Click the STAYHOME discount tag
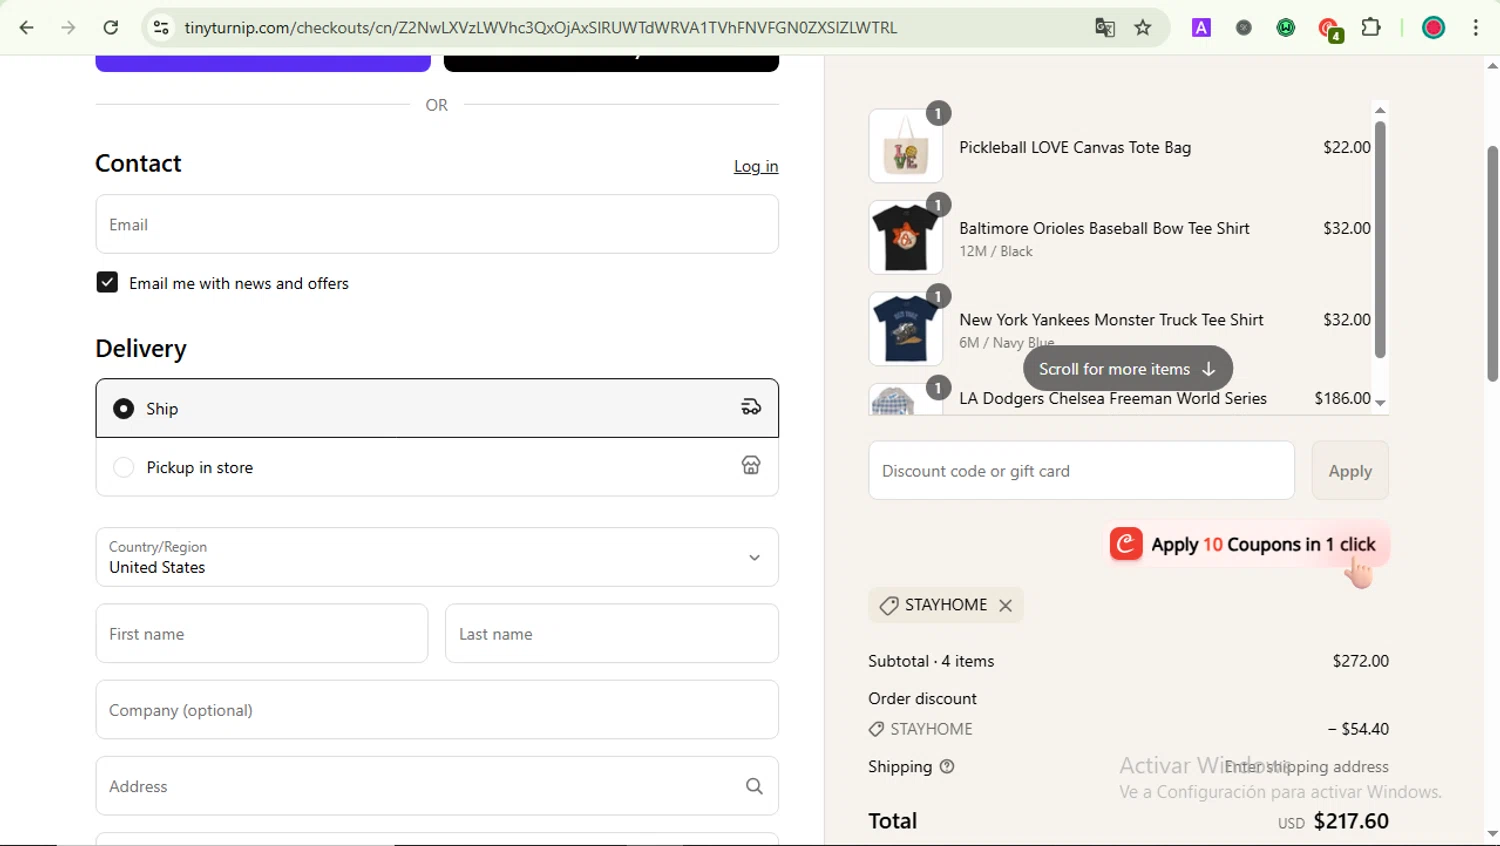The image size is (1500, 846). click(x=946, y=605)
